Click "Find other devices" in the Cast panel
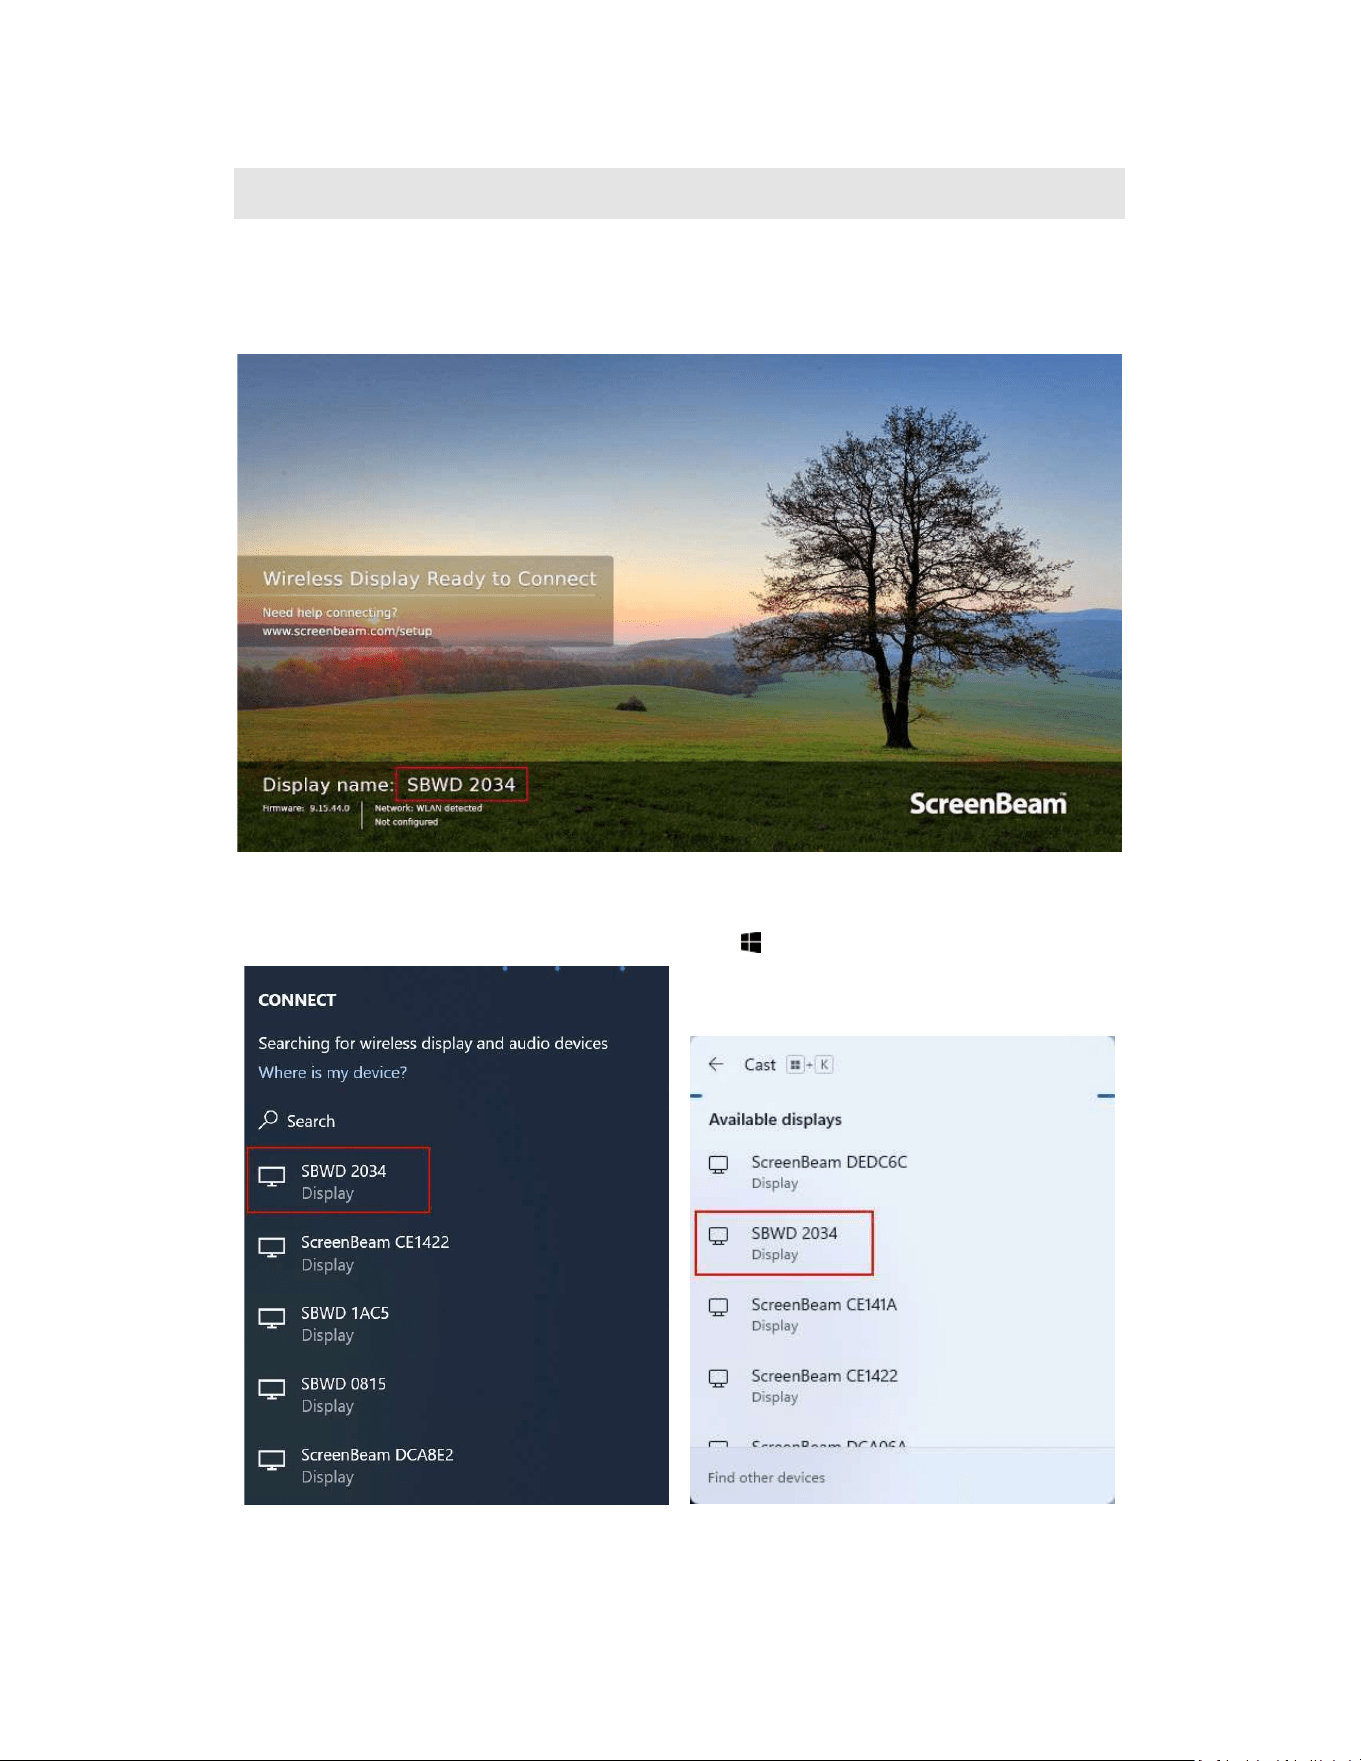 [x=766, y=1477]
